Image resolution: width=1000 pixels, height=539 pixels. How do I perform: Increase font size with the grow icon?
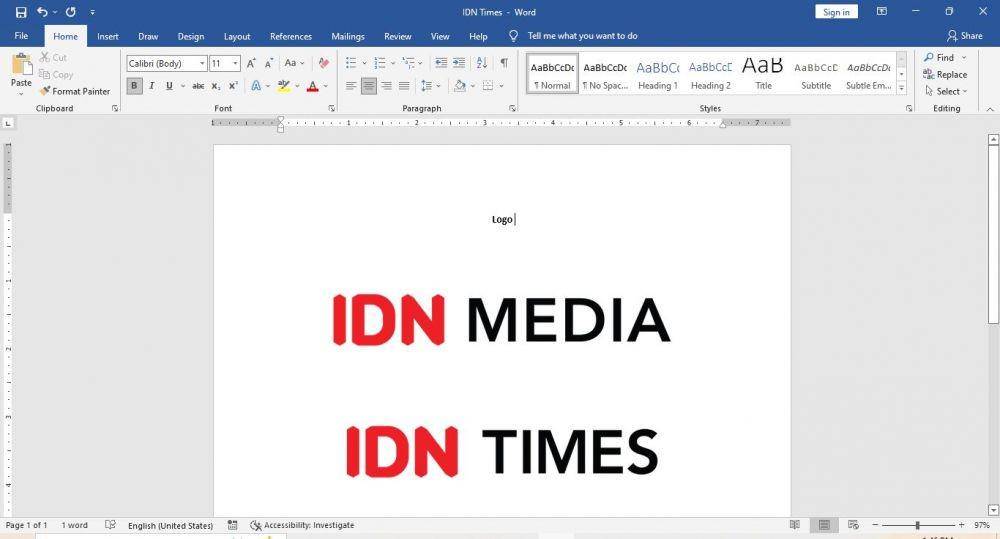pyautogui.click(x=251, y=63)
